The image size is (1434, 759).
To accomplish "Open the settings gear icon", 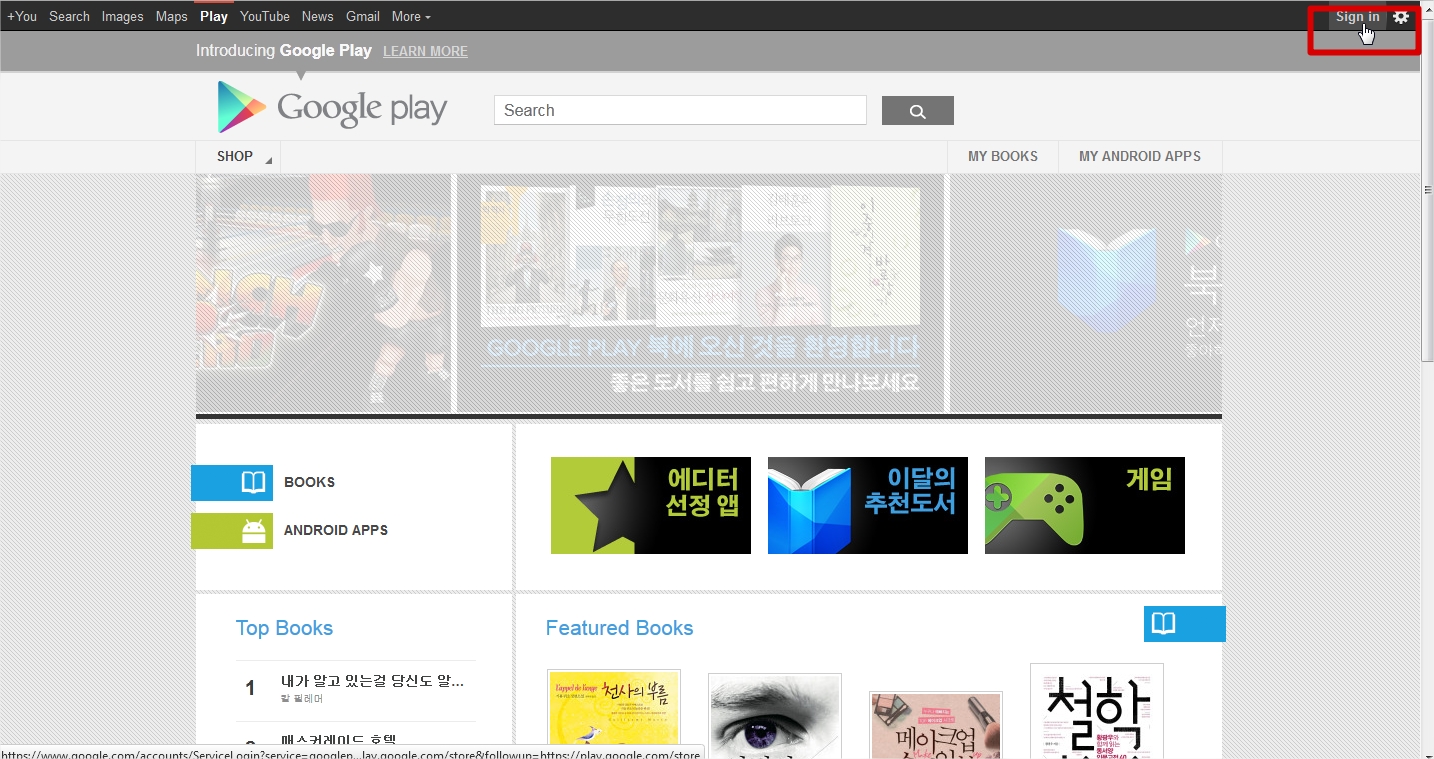I will pyautogui.click(x=1401, y=17).
